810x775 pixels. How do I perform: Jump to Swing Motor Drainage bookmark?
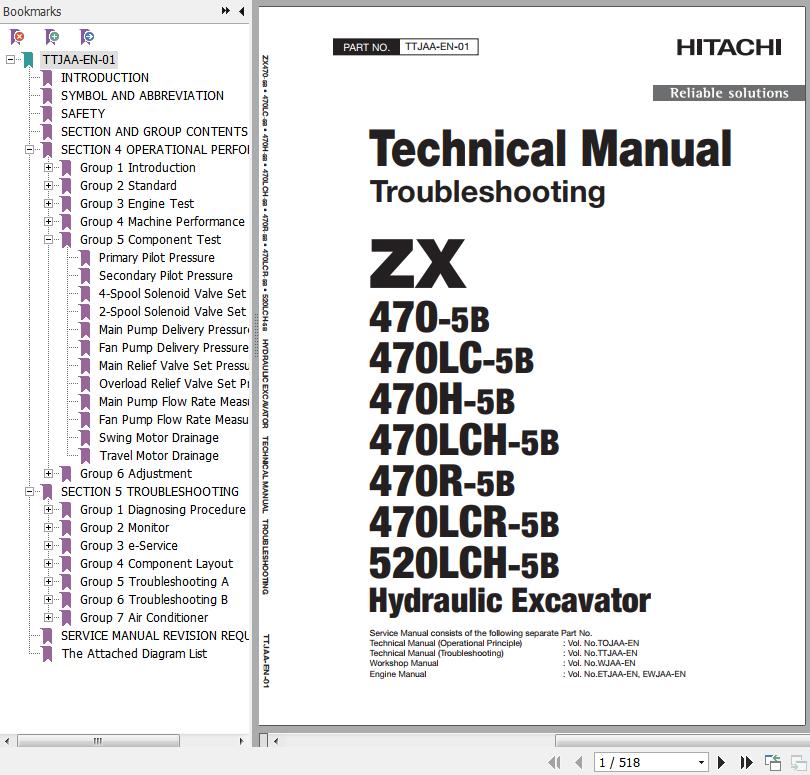pyautogui.click(x=159, y=438)
